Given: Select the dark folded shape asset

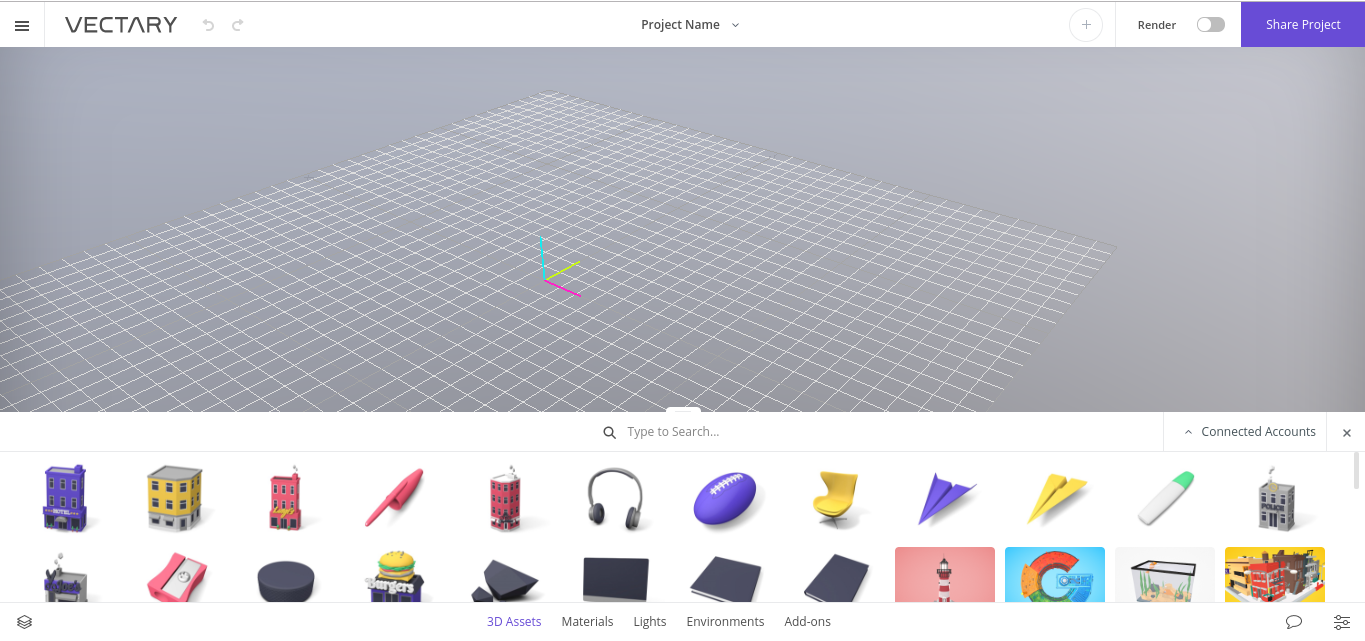Looking at the screenshot, I should click(505, 580).
